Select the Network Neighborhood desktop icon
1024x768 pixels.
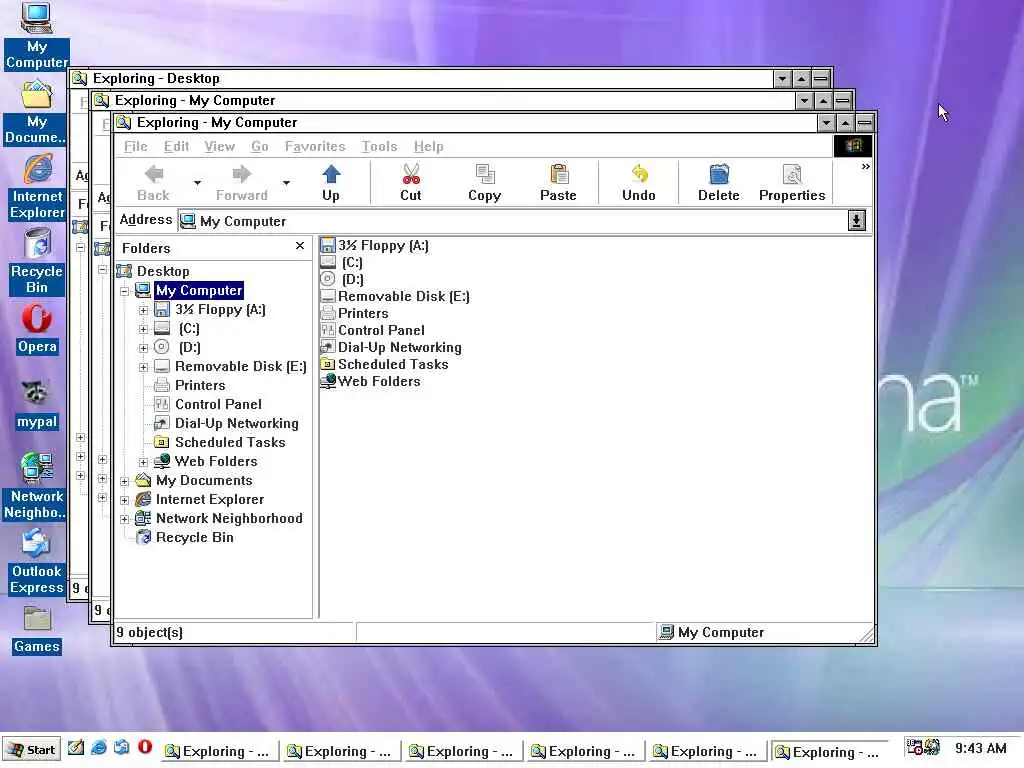37,487
